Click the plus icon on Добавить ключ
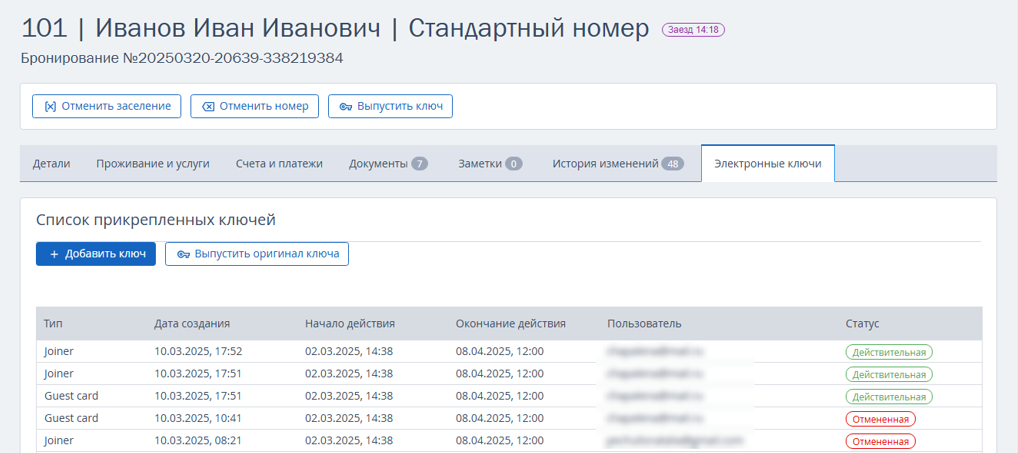The width and height of the screenshot is (1018, 453). [55, 254]
